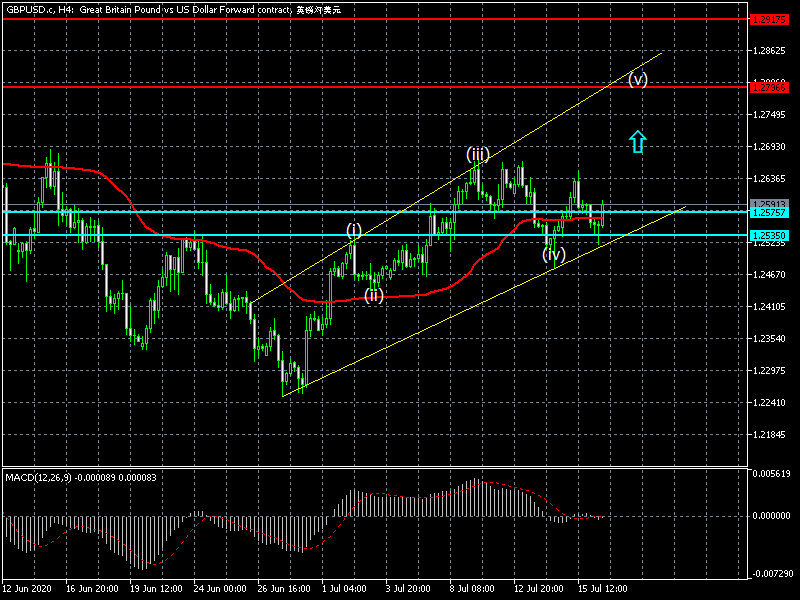Select the red 1.27966 price tag
Image resolution: width=800 pixels, height=600 pixels.
coord(770,87)
